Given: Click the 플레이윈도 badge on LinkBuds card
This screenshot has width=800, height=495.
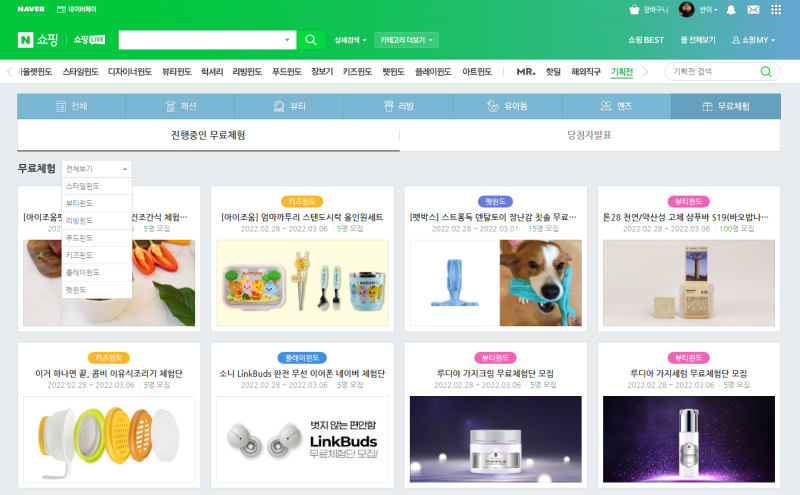Looking at the screenshot, I should point(302,358).
